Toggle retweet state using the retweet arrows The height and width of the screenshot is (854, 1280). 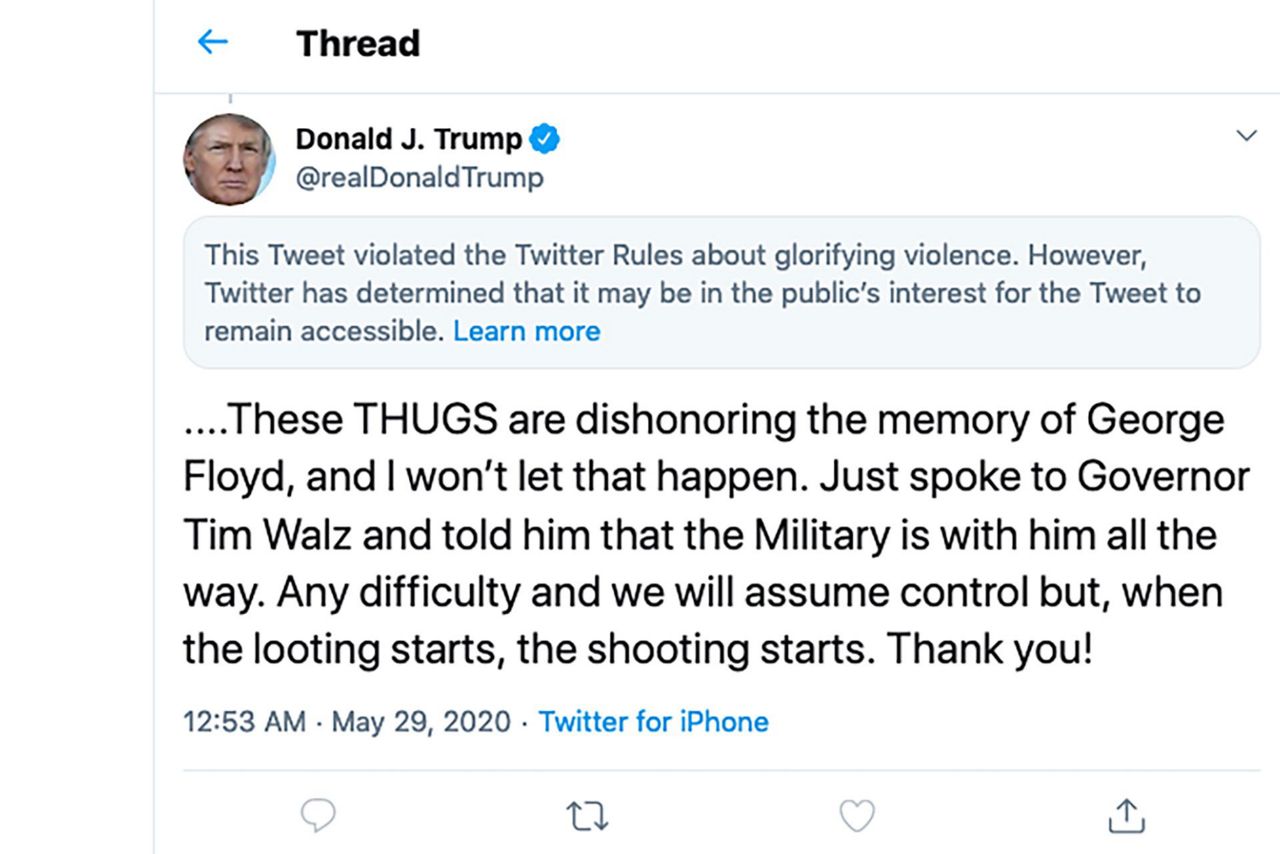pyautogui.click(x=588, y=816)
